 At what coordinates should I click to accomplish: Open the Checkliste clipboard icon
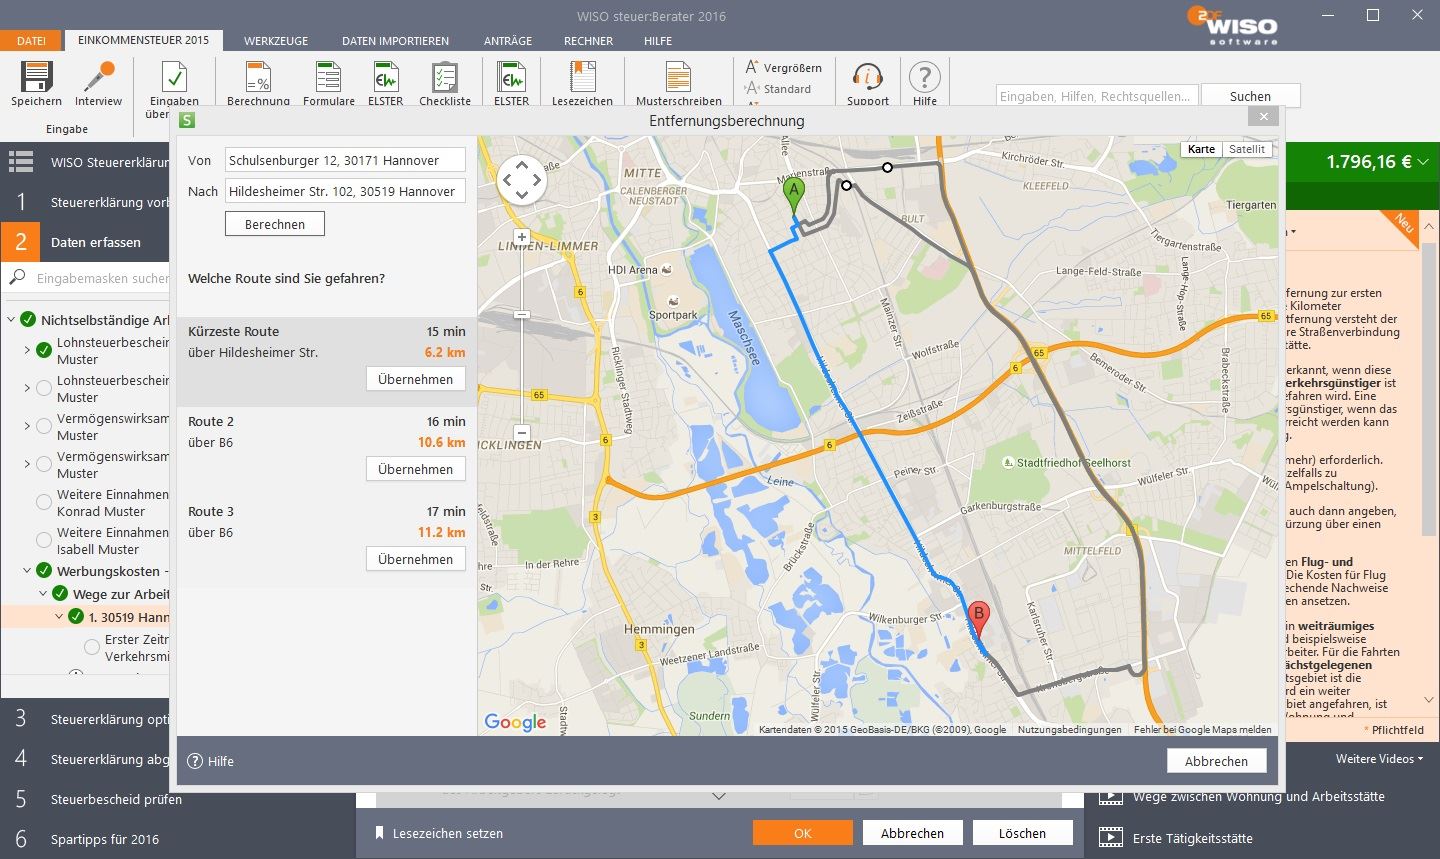tap(444, 76)
